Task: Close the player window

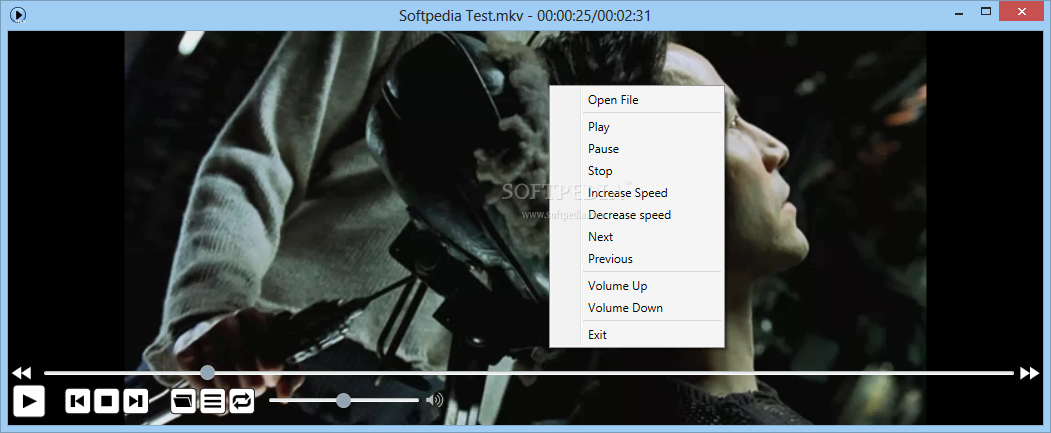Action: pyautogui.click(x=1022, y=11)
